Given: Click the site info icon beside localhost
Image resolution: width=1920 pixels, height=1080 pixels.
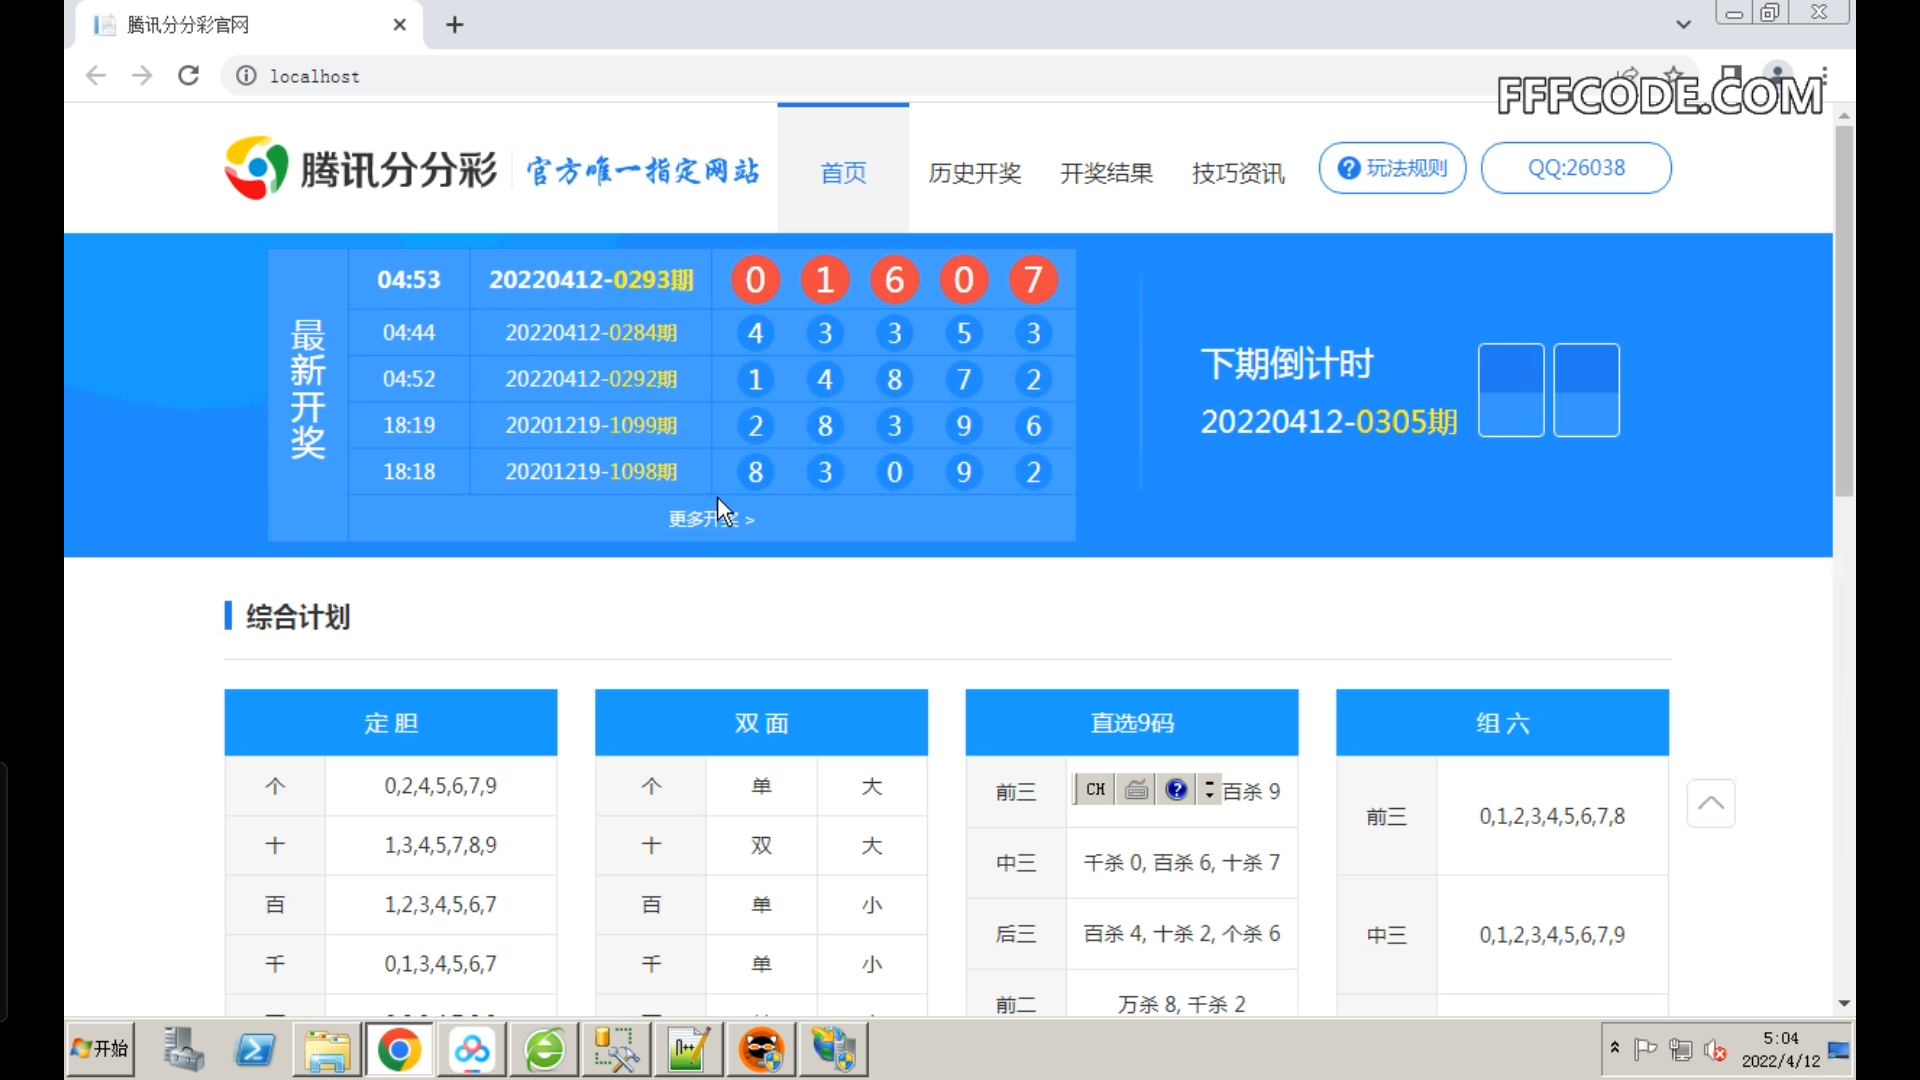Looking at the screenshot, I should coord(246,76).
